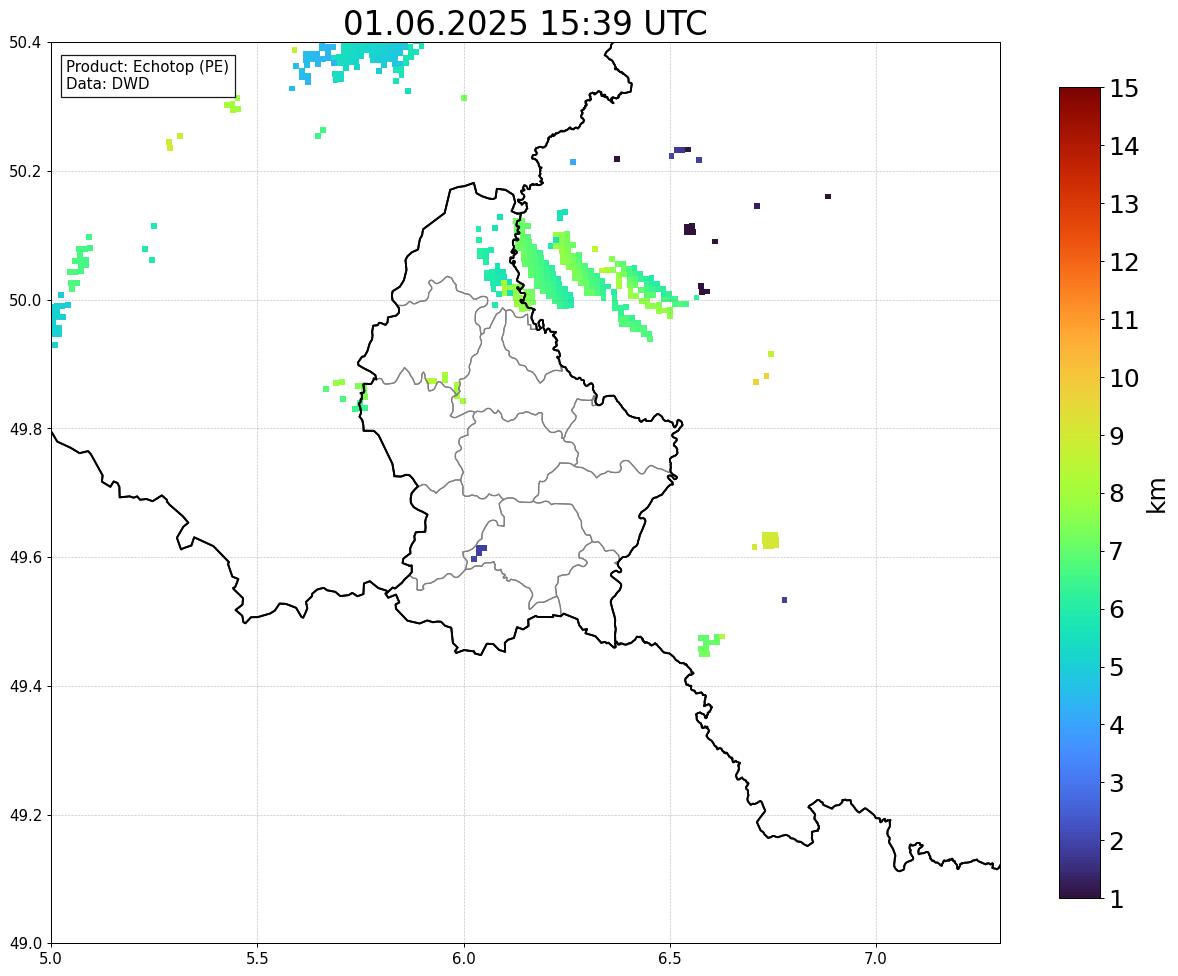Select colorbar tick label "4"
The width and height of the screenshot is (1178, 976).
pos(1116,725)
